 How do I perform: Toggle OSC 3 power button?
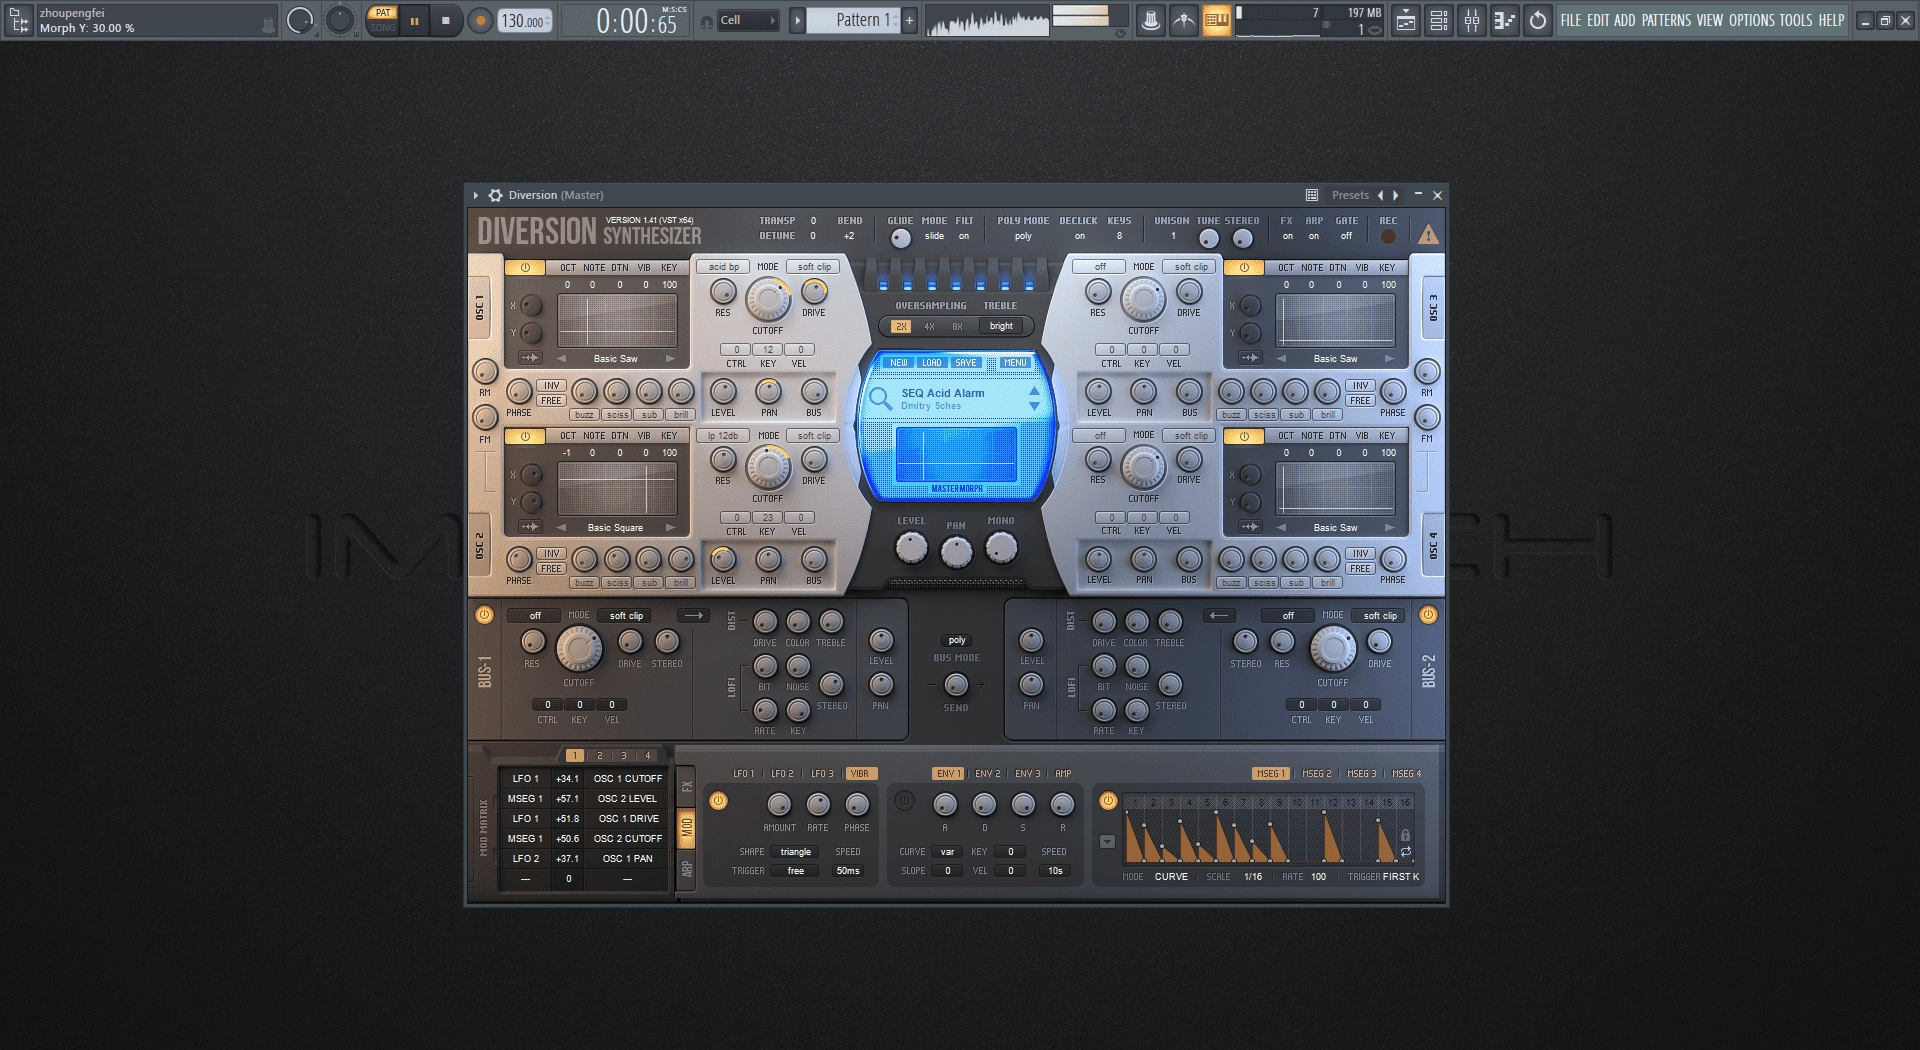tap(1244, 268)
